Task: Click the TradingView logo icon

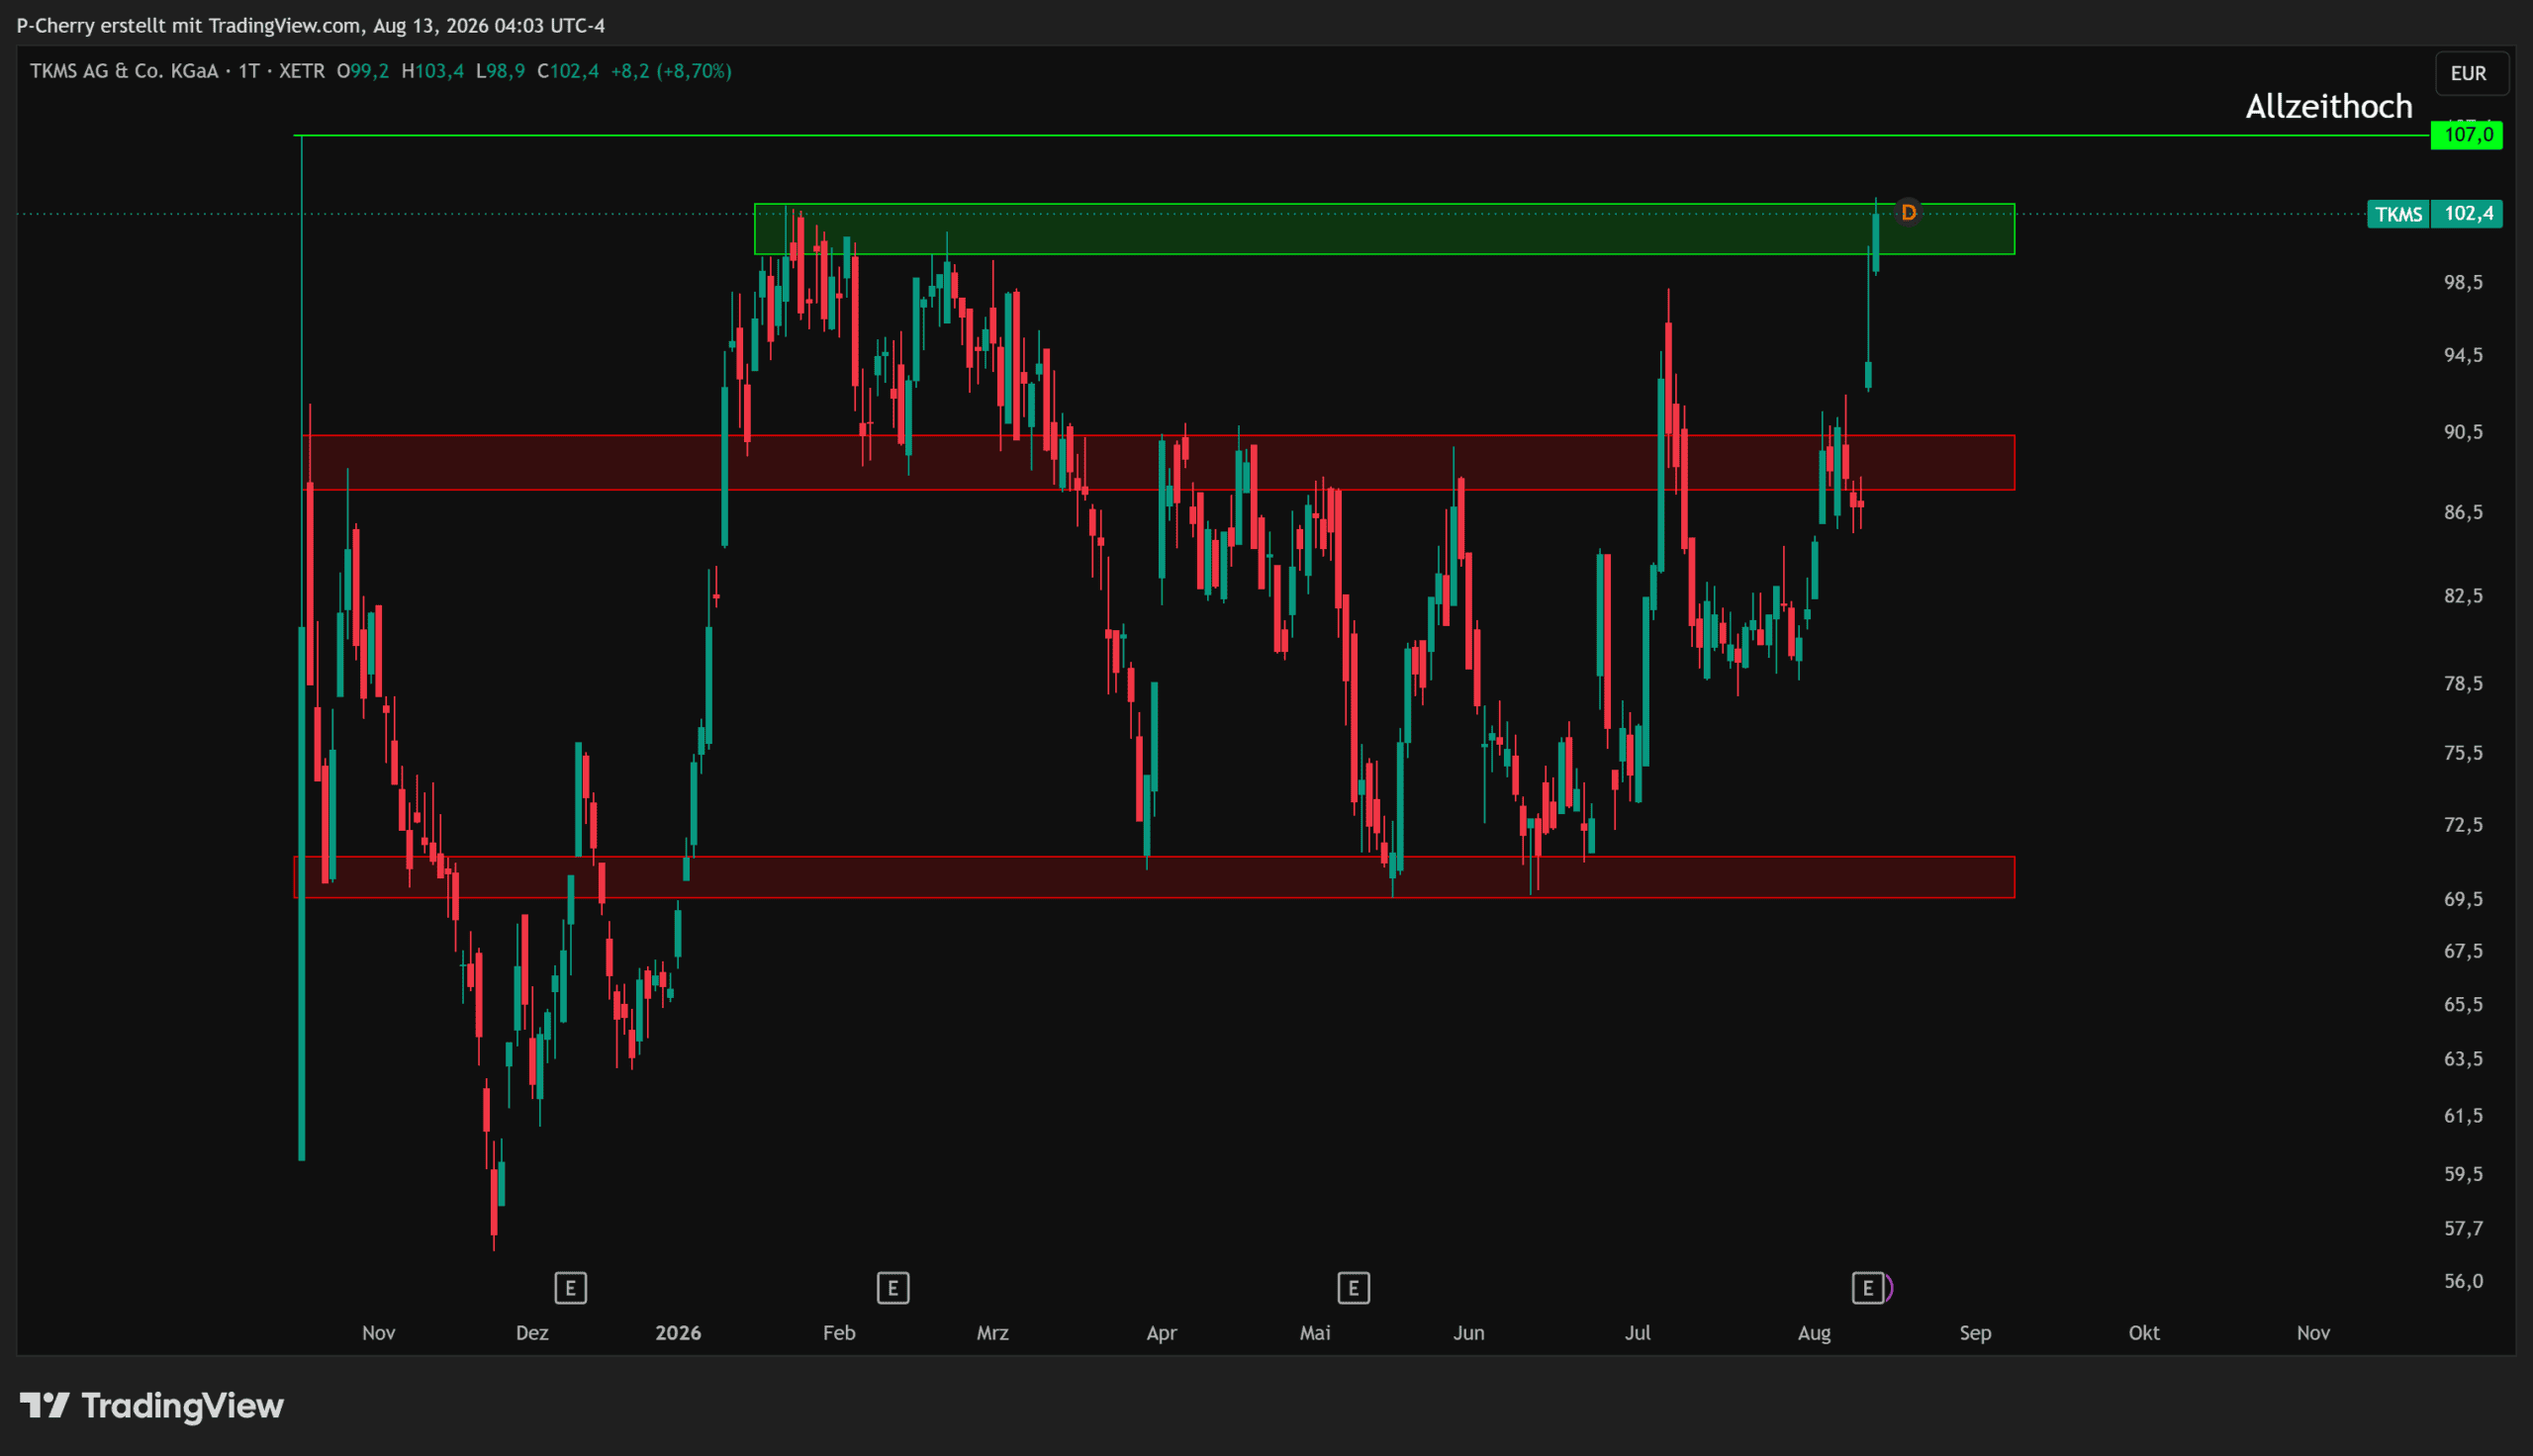Action: 45,1405
